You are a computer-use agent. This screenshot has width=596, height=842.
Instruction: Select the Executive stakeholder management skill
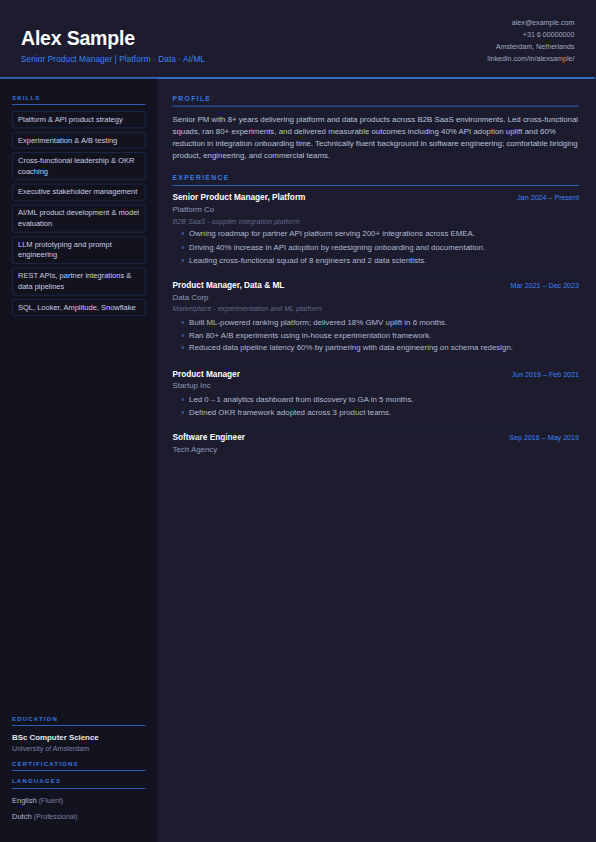[x=78, y=192]
